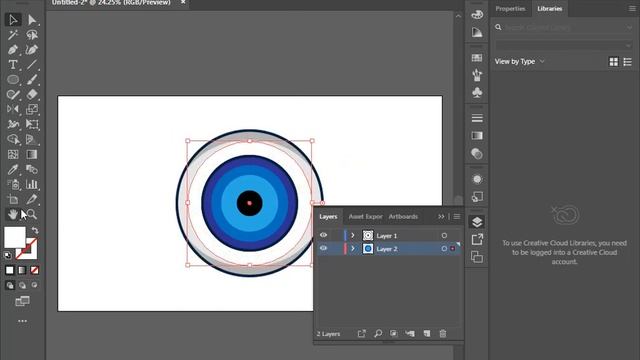The width and height of the screenshot is (640, 360).
Task: Switch to the Artboards tab
Action: click(x=403, y=217)
